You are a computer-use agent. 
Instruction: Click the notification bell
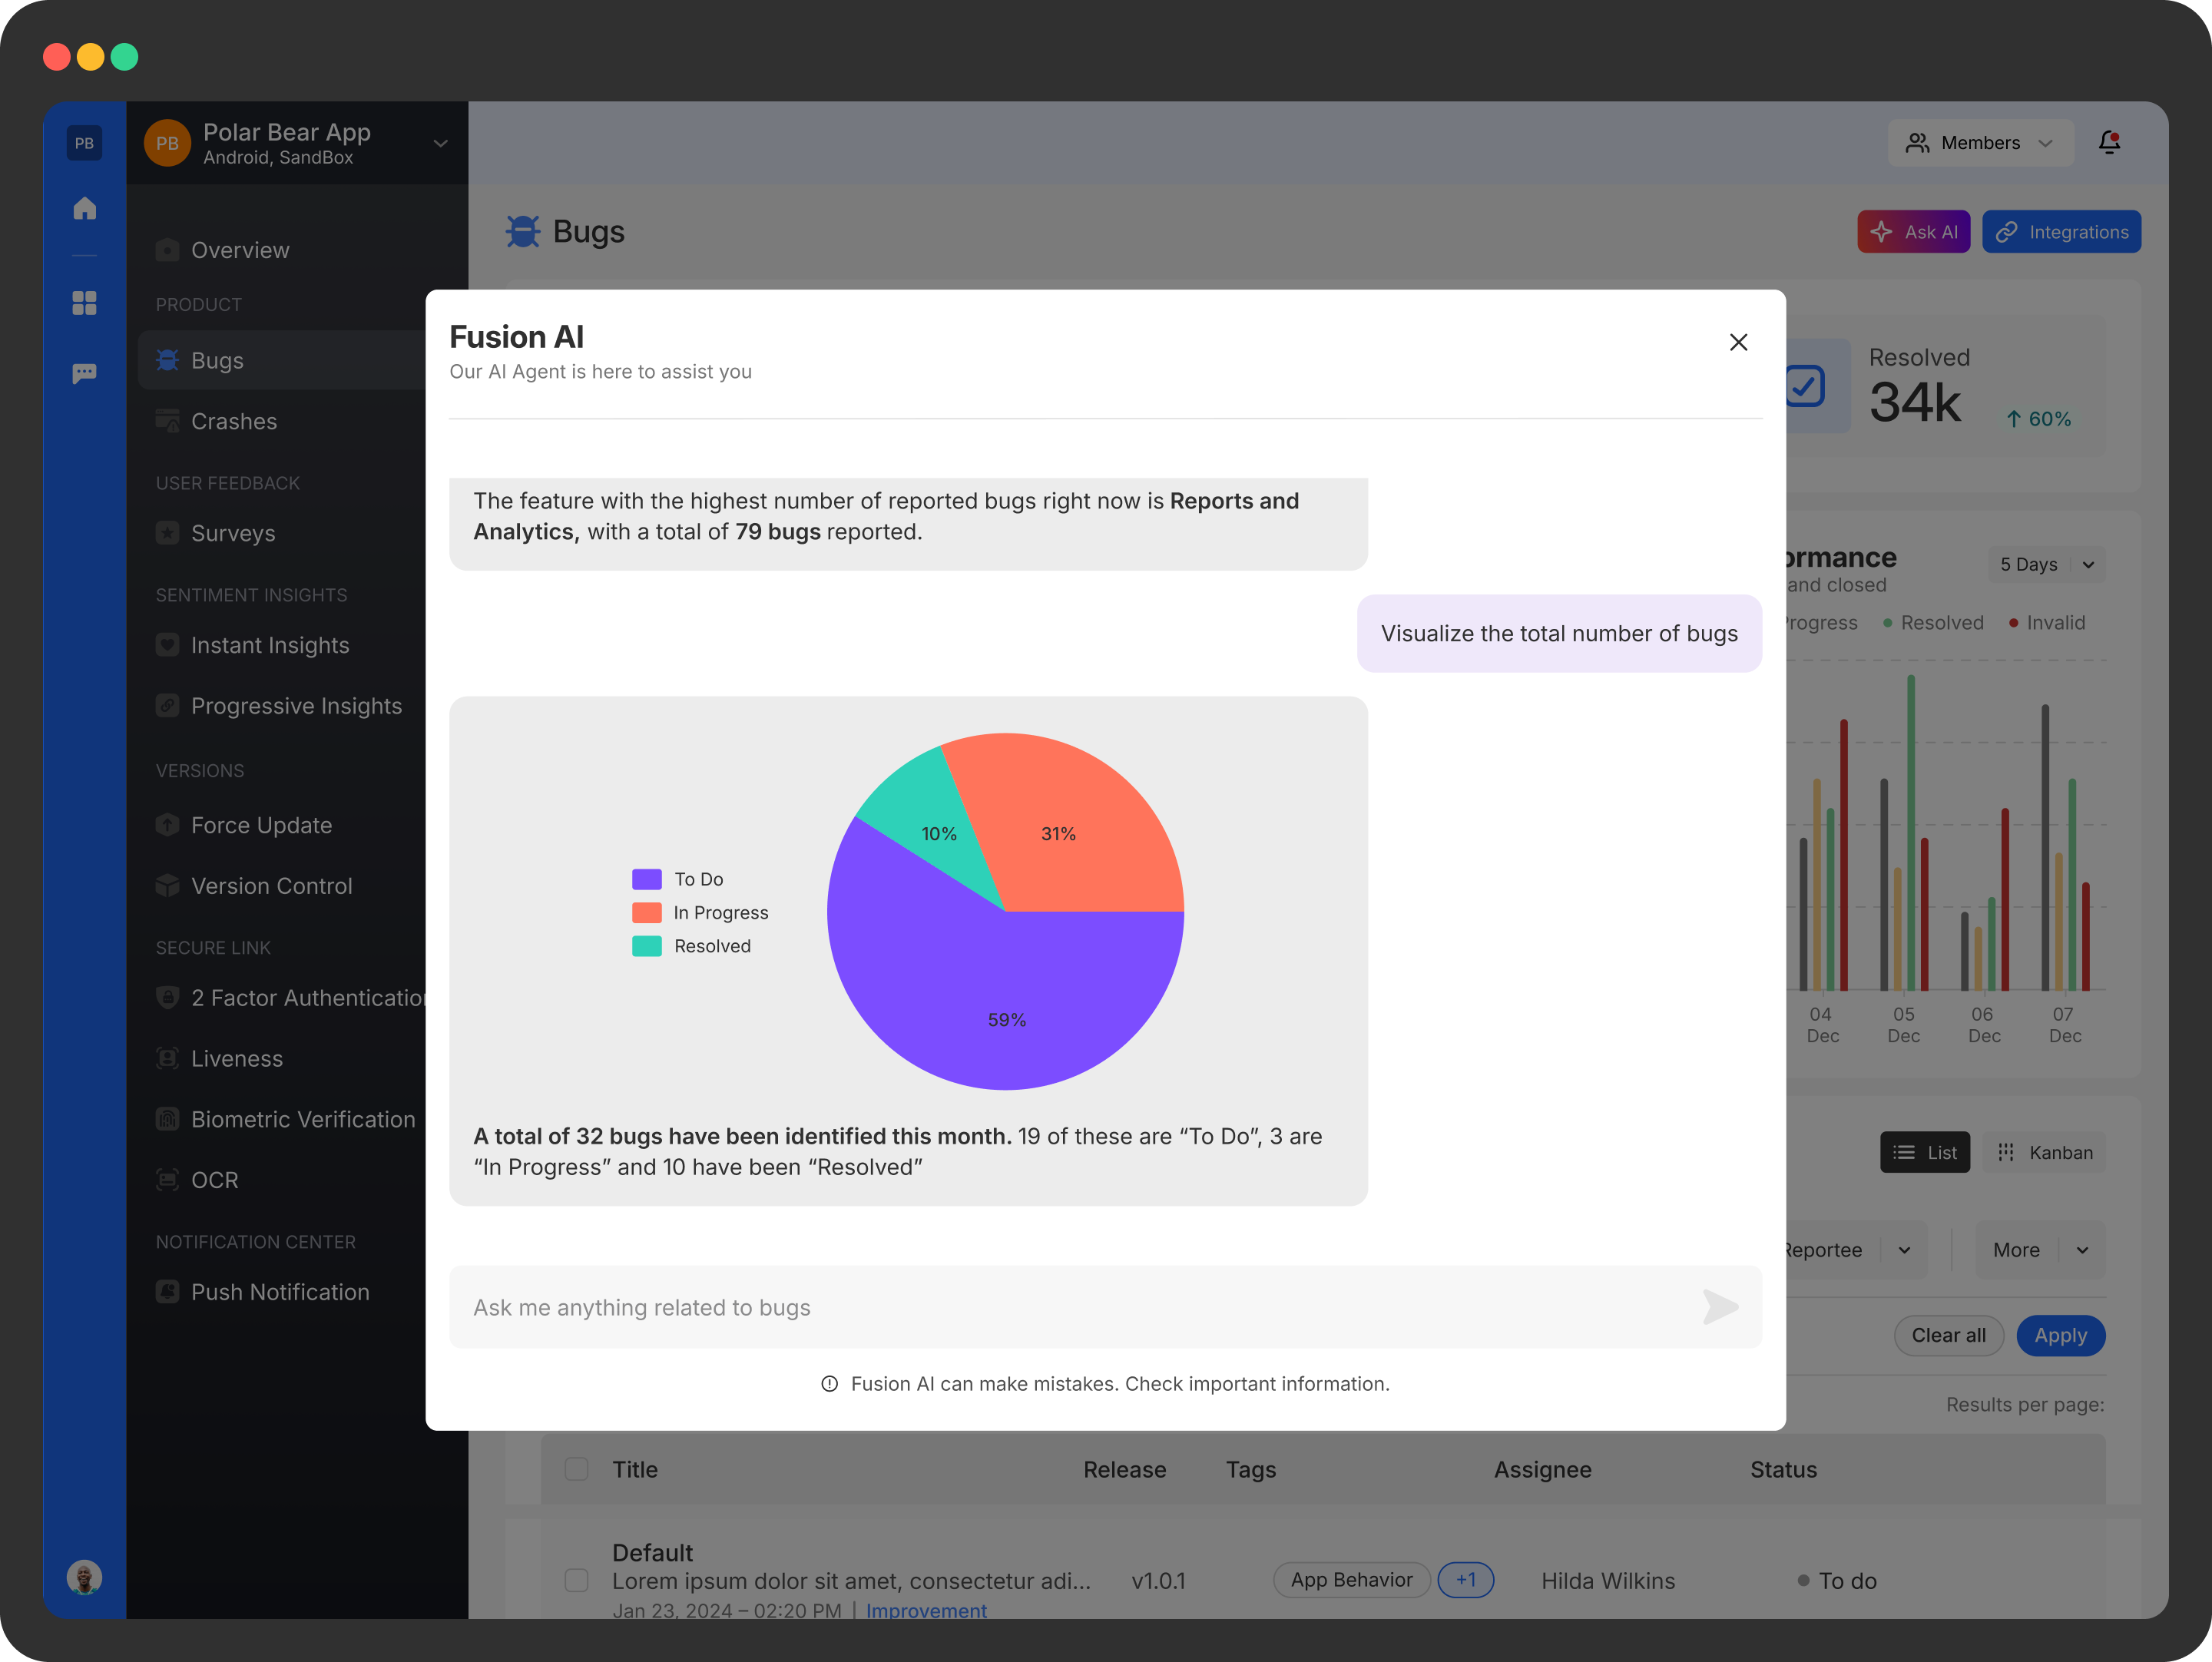point(2109,142)
